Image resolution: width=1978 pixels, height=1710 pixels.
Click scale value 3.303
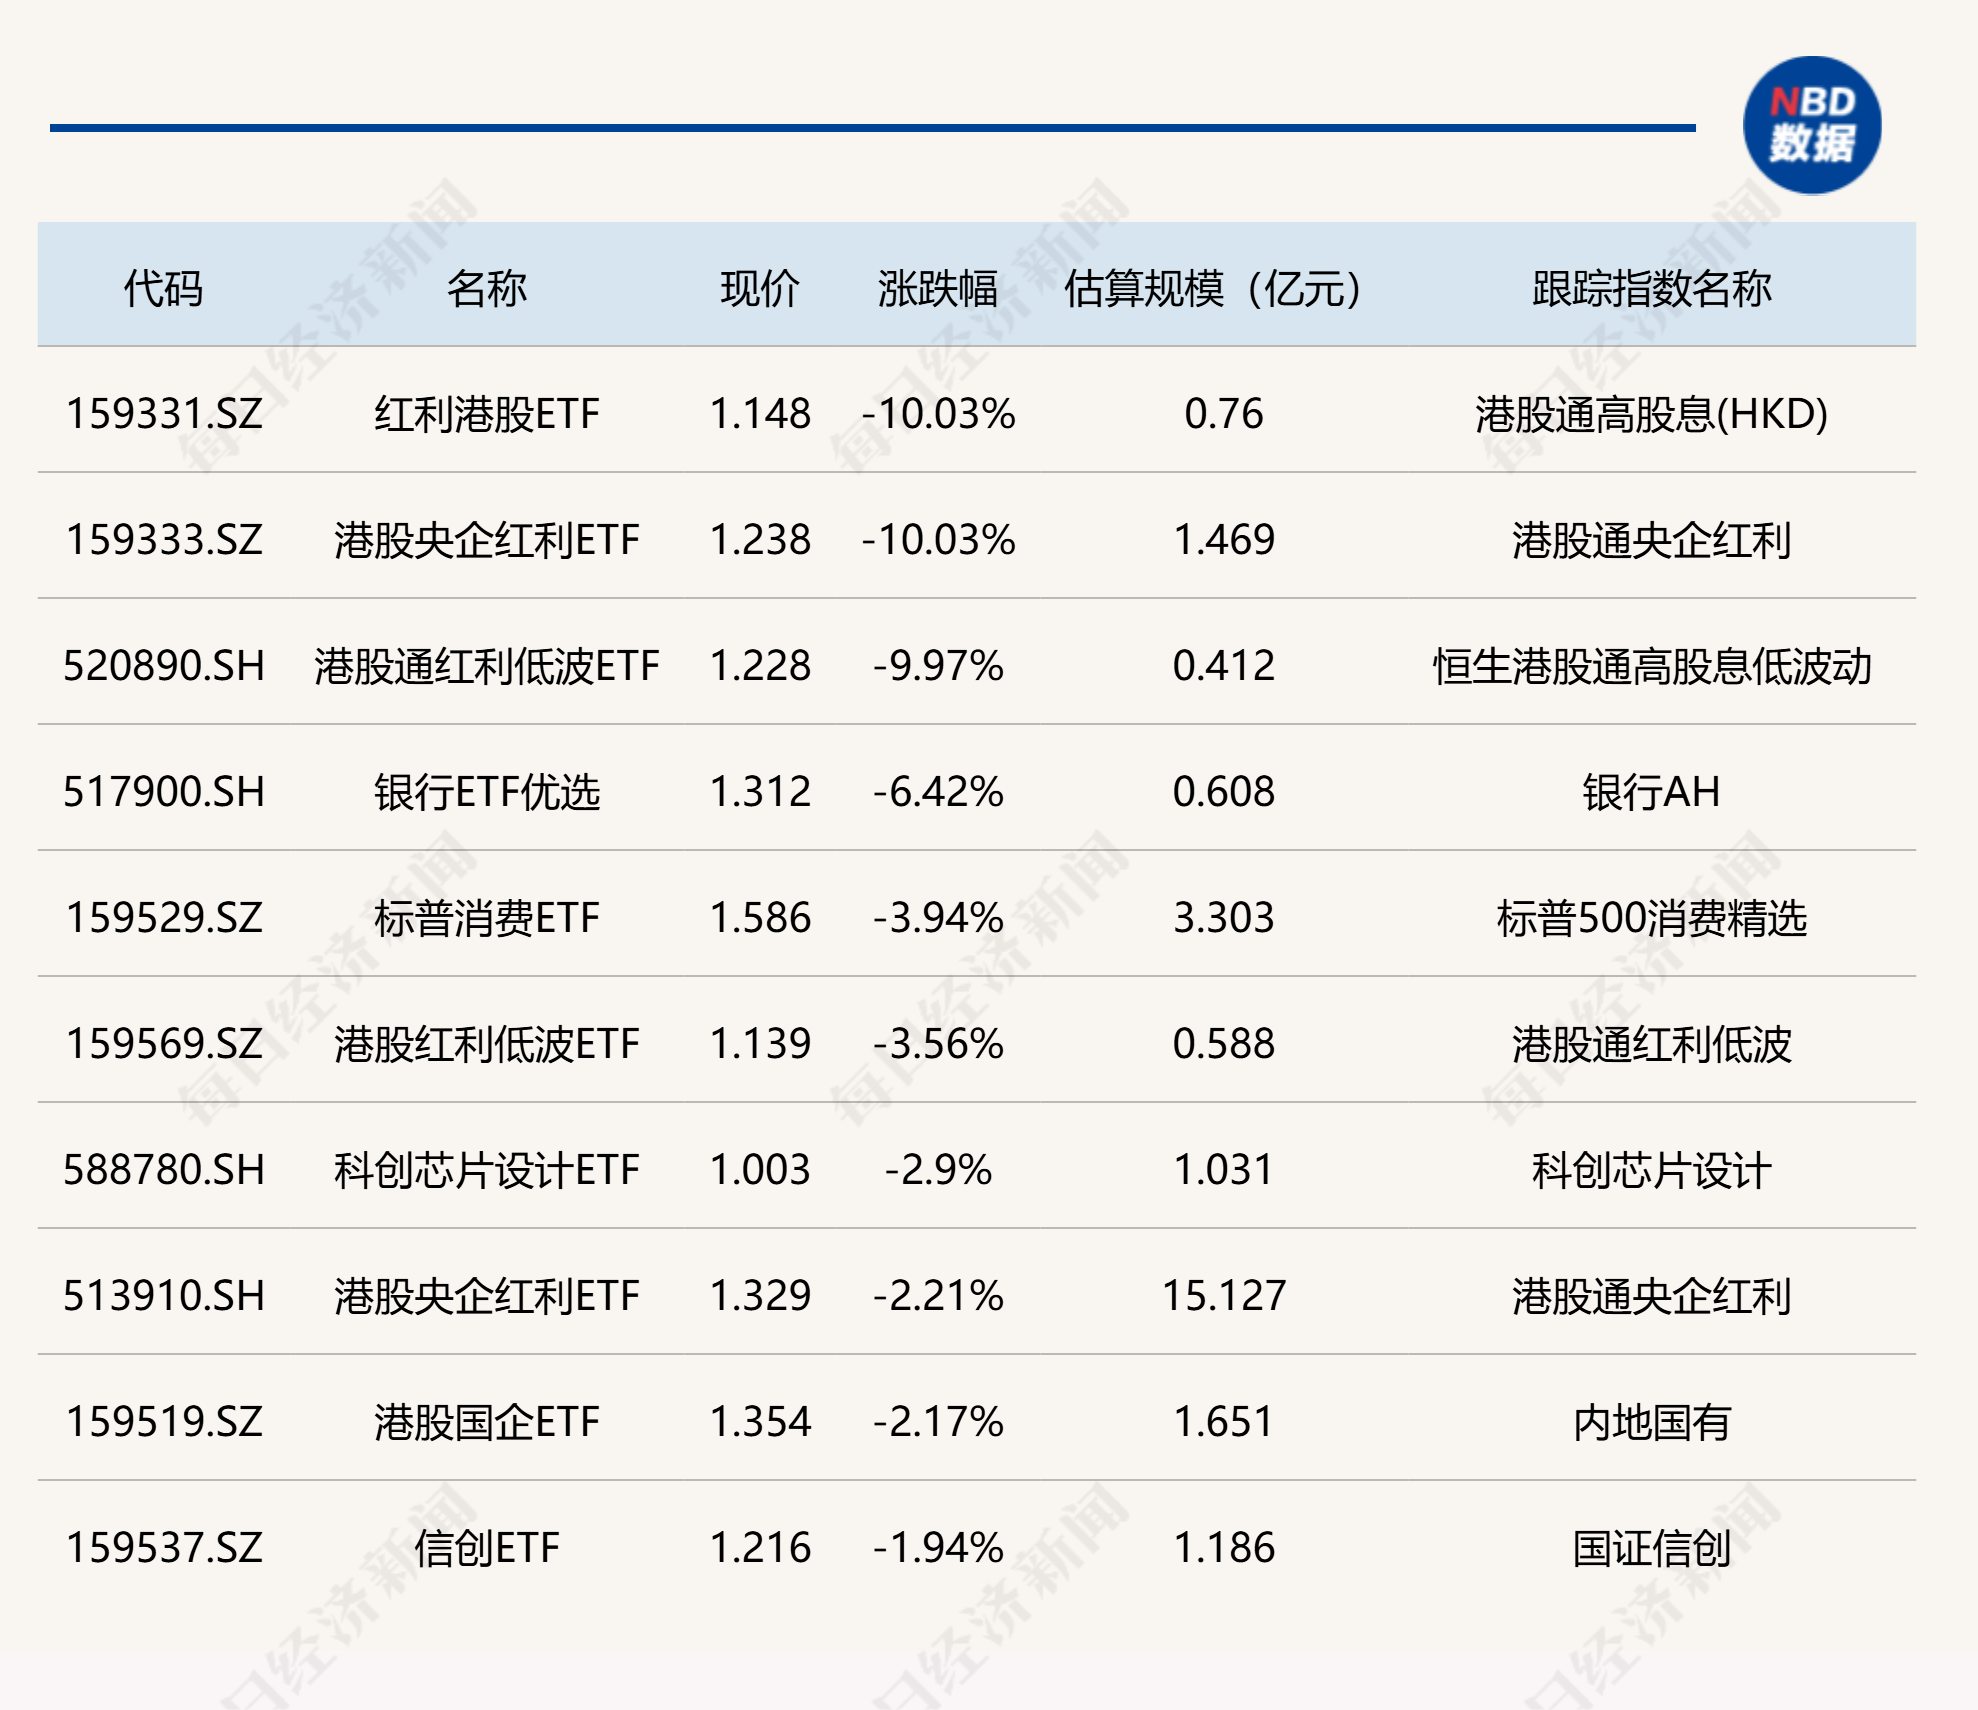pos(1224,918)
